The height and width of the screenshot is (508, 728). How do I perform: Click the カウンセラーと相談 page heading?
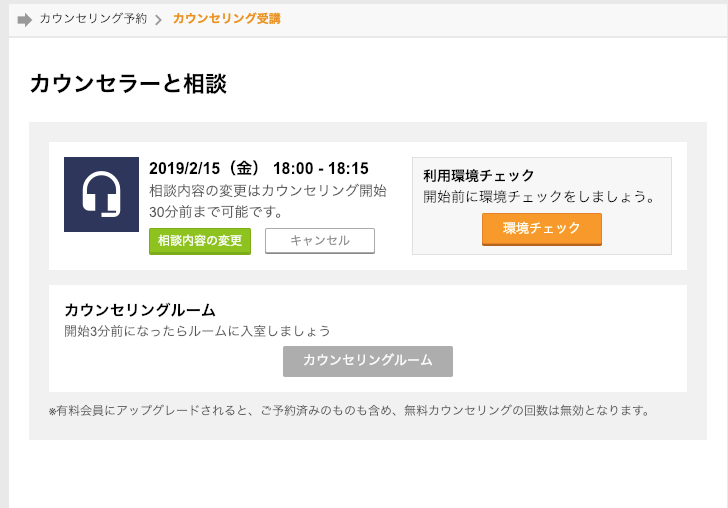[128, 84]
